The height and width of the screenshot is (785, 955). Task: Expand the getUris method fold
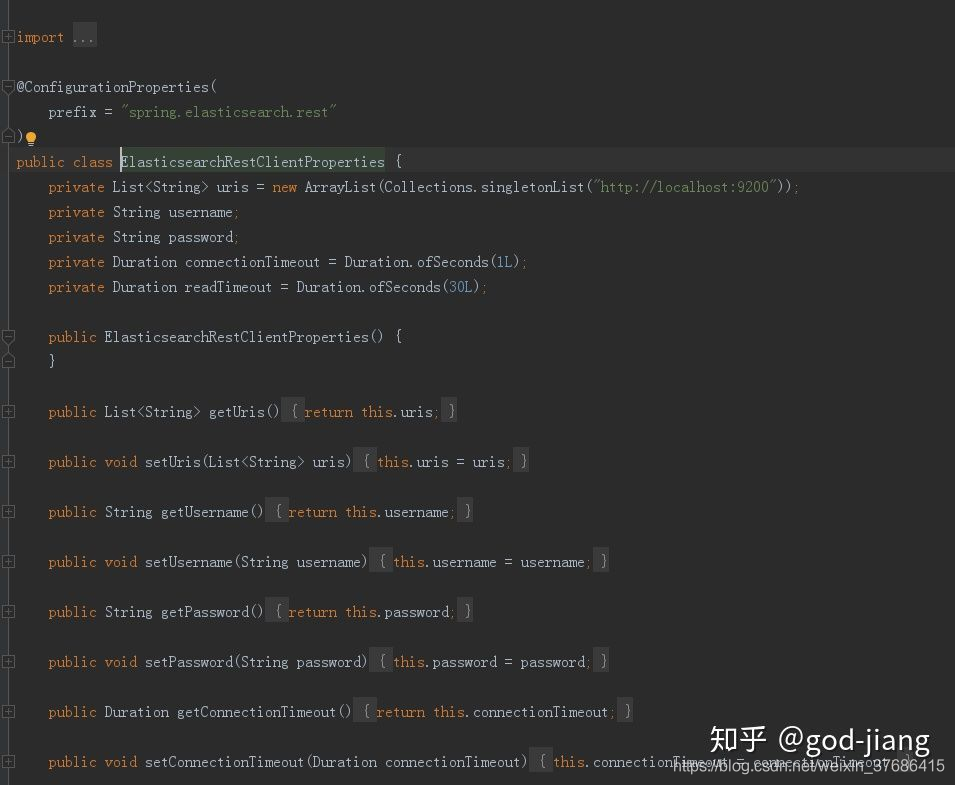coord(8,412)
